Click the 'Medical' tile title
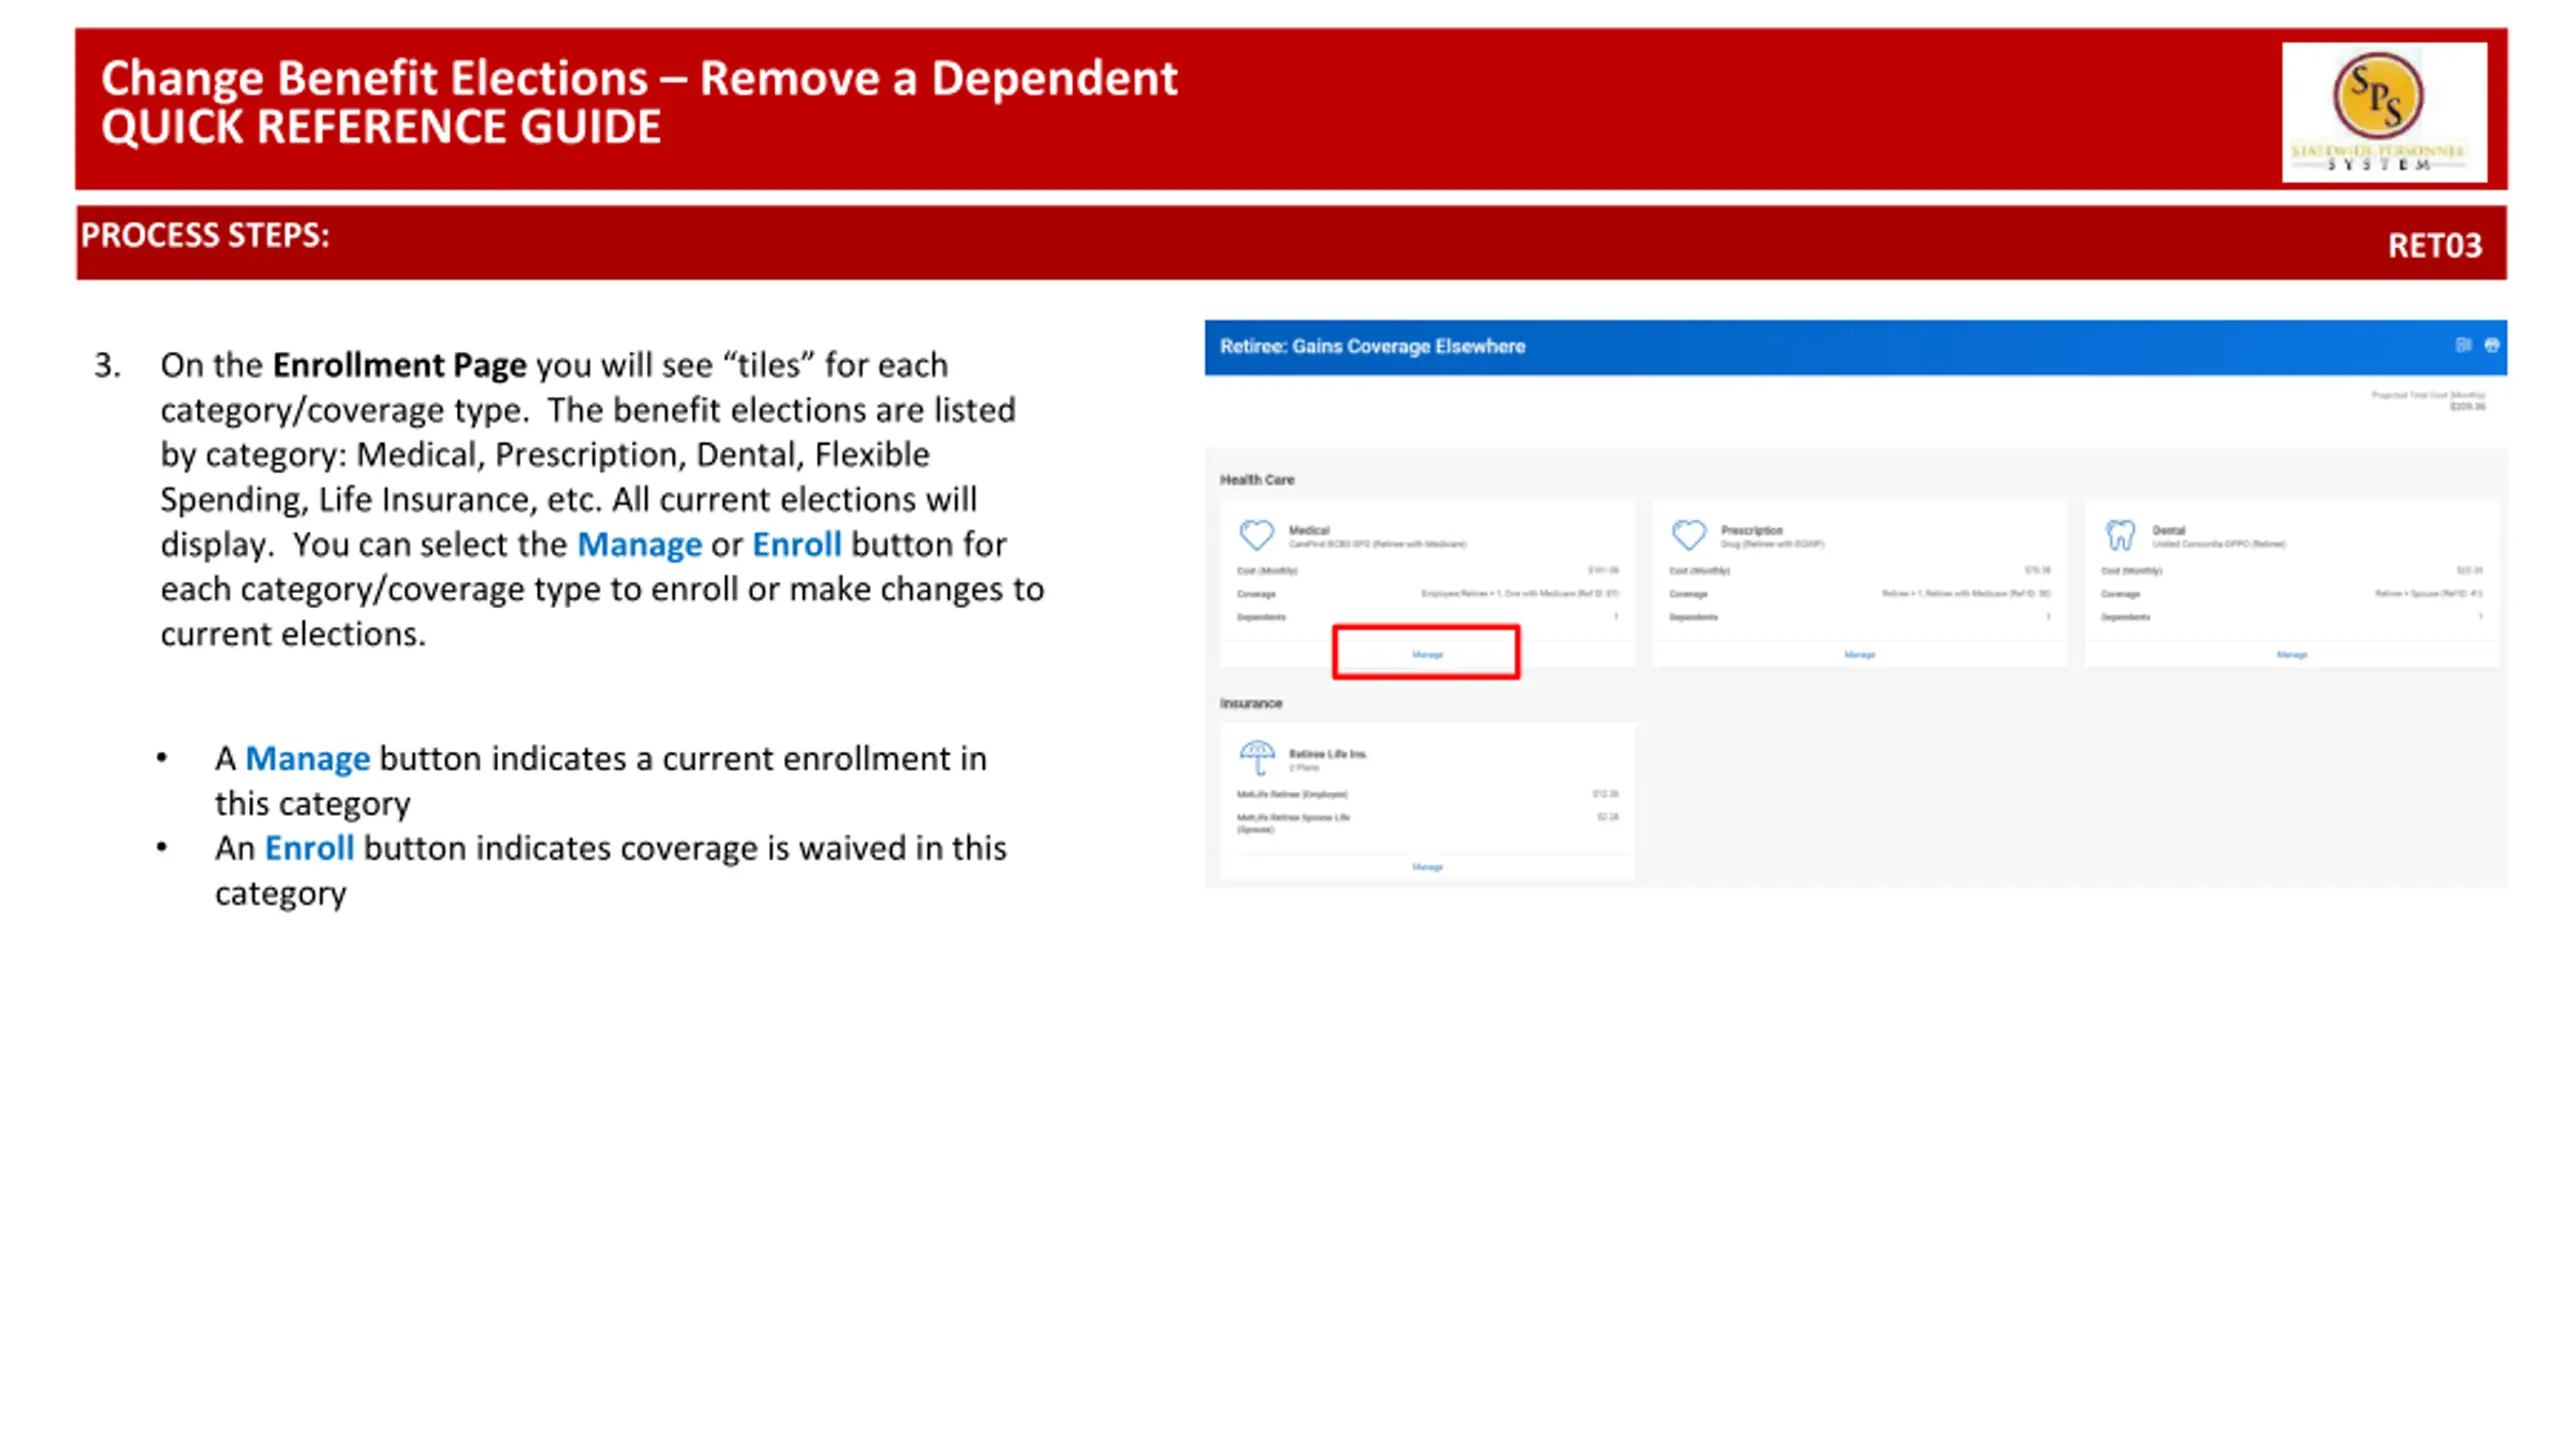This screenshot has width=2560, height=1440. coord(1308,530)
